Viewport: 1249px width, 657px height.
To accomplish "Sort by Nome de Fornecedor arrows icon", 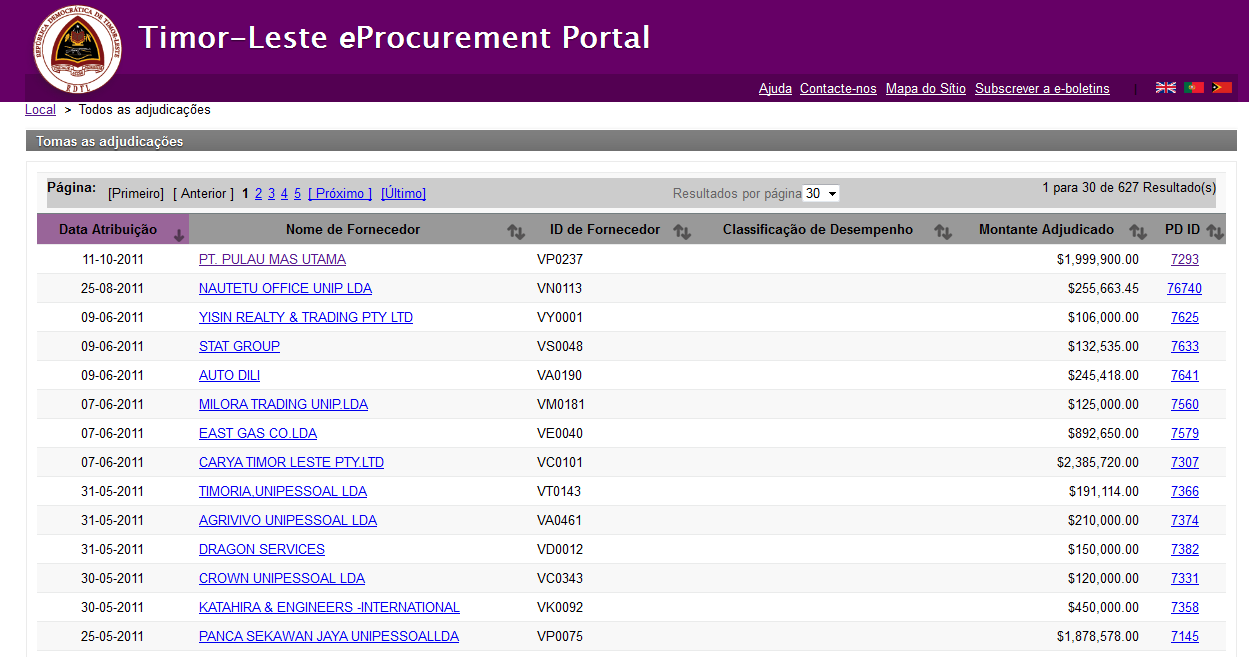I will 516,231.
